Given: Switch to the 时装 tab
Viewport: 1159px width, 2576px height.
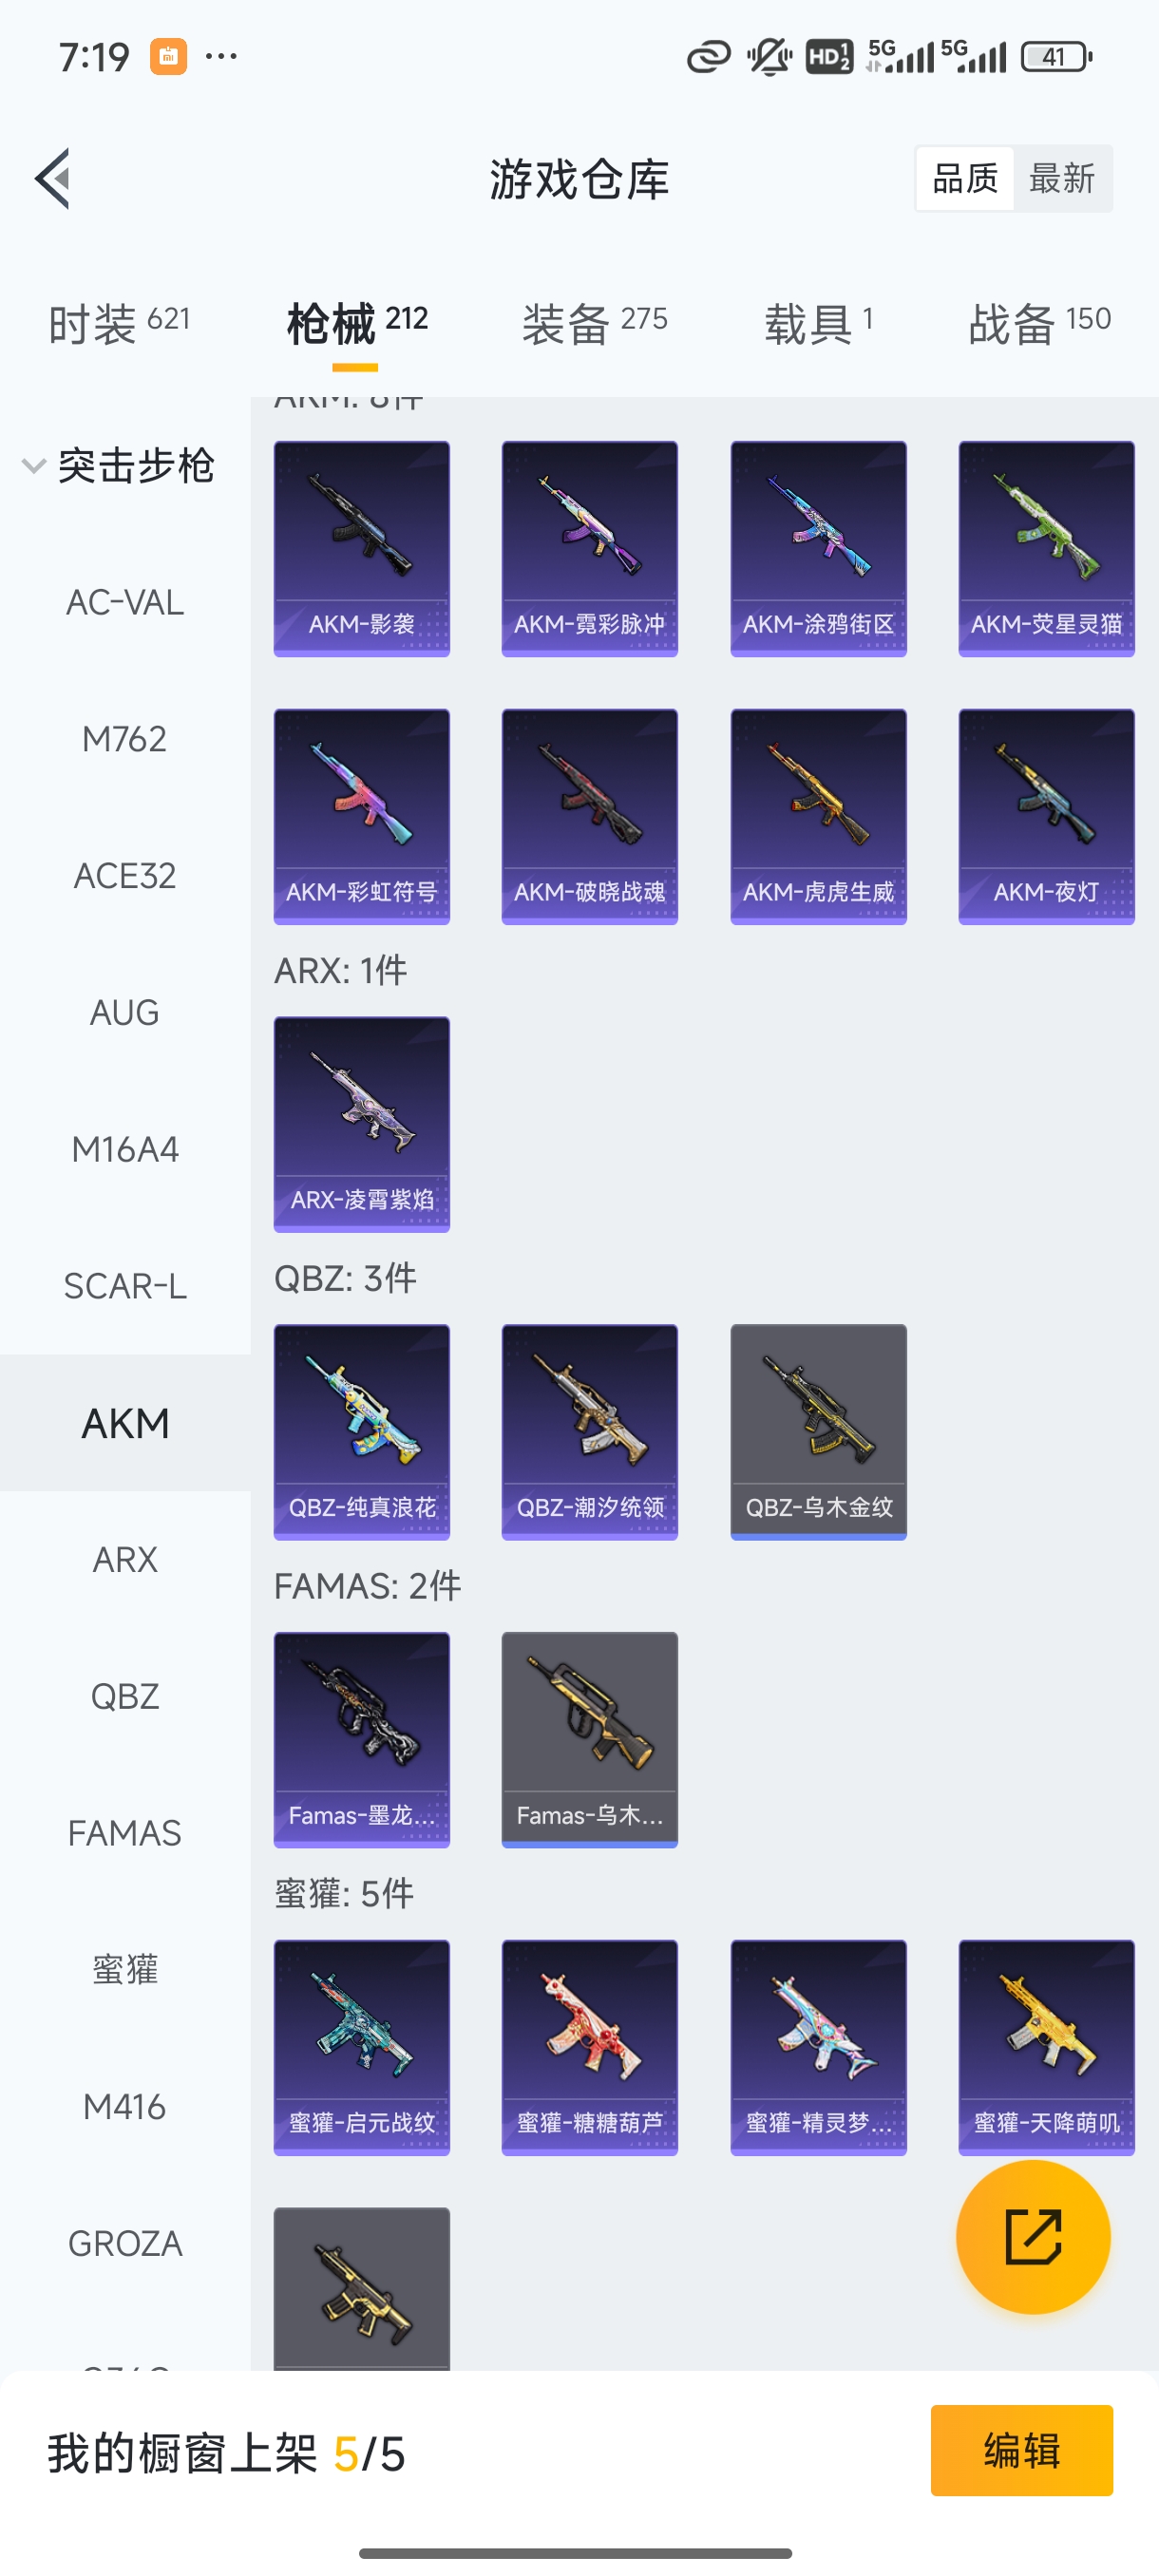Looking at the screenshot, I should 119,324.
